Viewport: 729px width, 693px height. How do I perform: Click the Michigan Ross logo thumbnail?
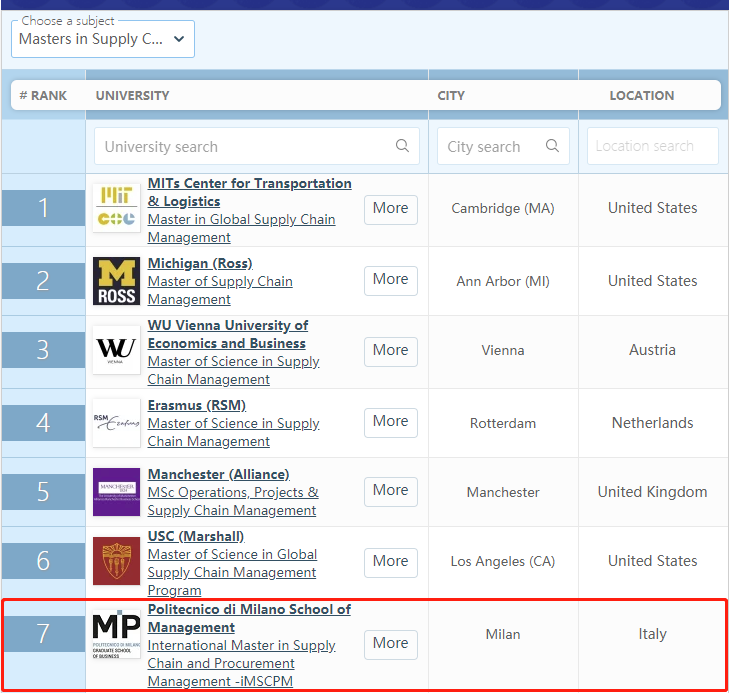coord(116,281)
